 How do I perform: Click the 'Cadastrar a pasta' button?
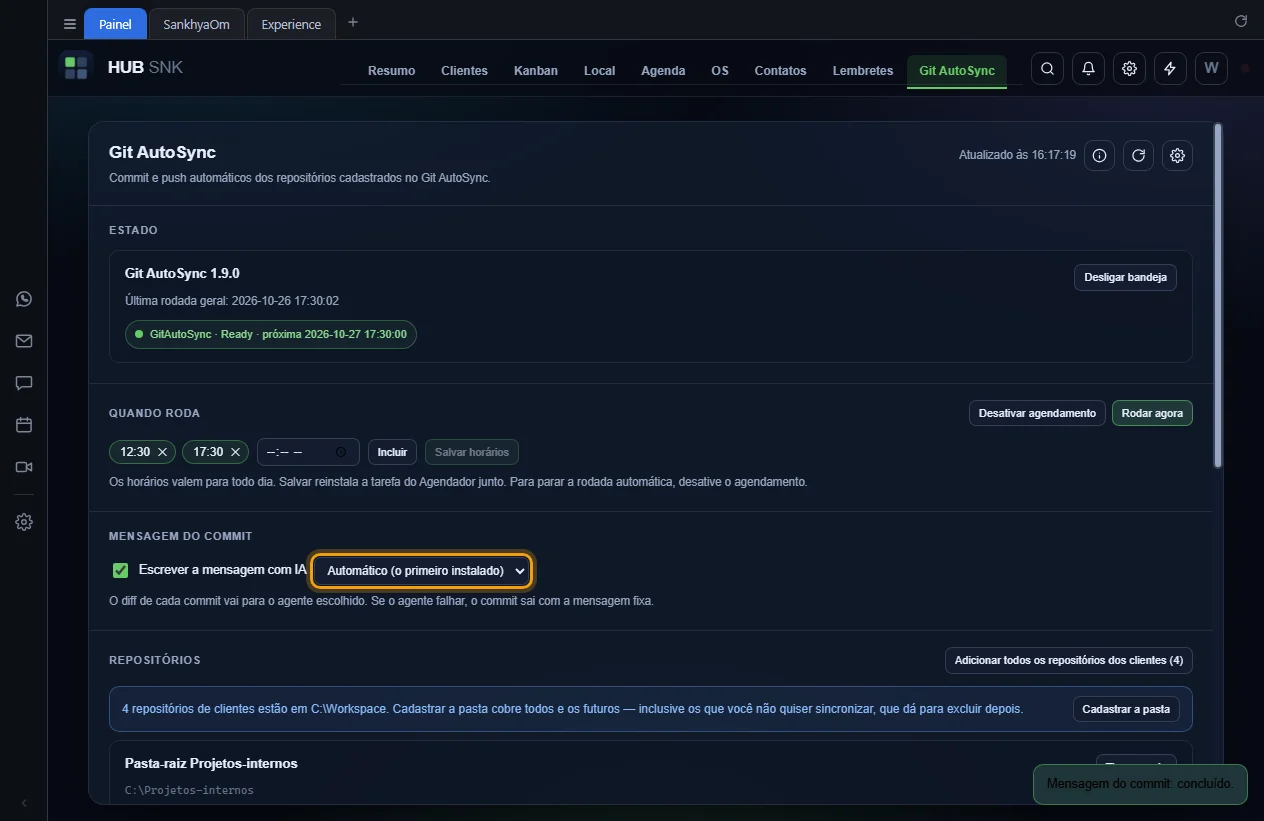[x=1126, y=709]
